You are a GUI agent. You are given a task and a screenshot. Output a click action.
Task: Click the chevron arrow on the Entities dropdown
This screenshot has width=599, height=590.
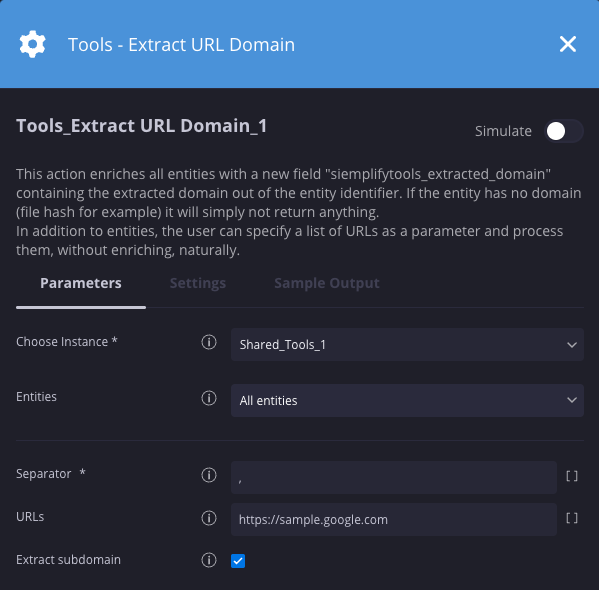point(572,400)
